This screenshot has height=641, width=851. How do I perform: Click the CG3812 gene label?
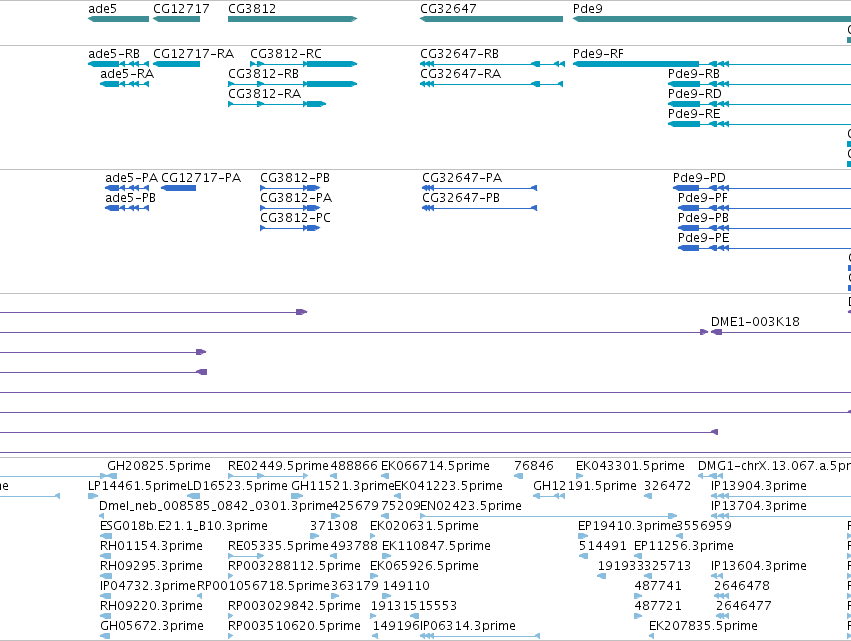[x=252, y=9]
